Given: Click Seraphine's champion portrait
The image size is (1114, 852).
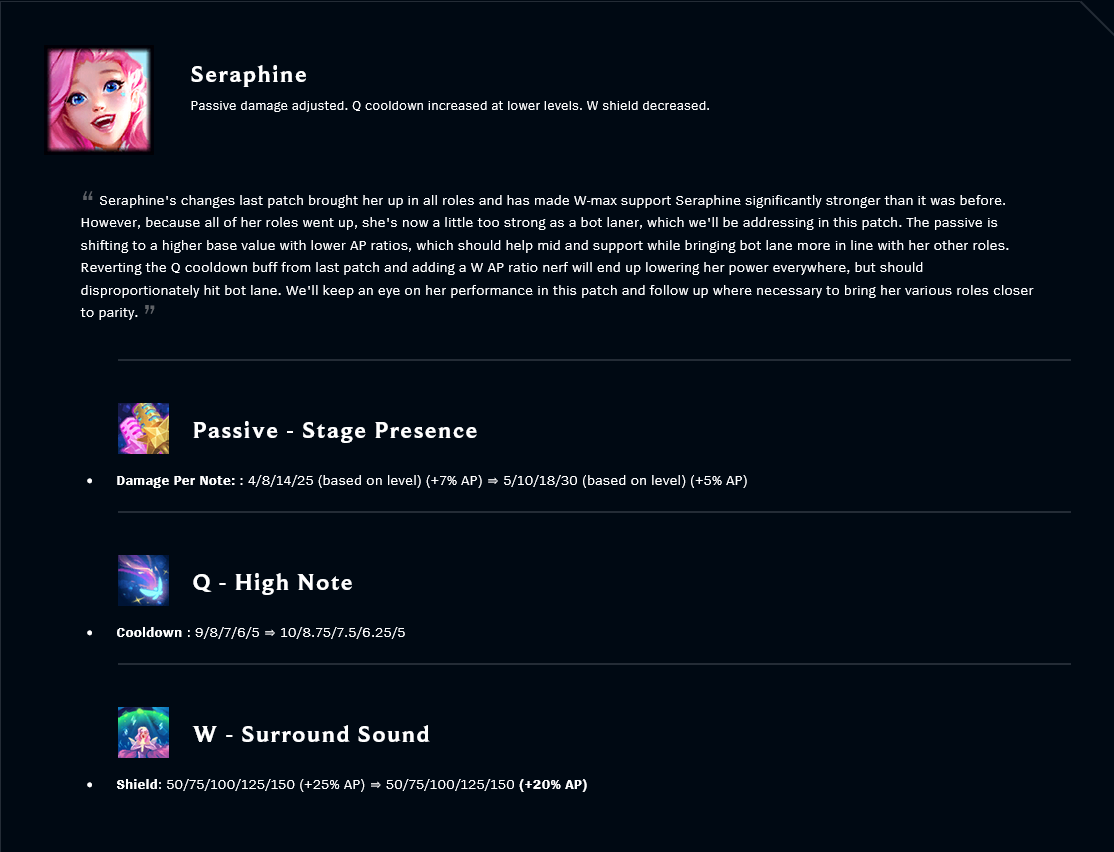Looking at the screenshot, I should coord(99,99).
